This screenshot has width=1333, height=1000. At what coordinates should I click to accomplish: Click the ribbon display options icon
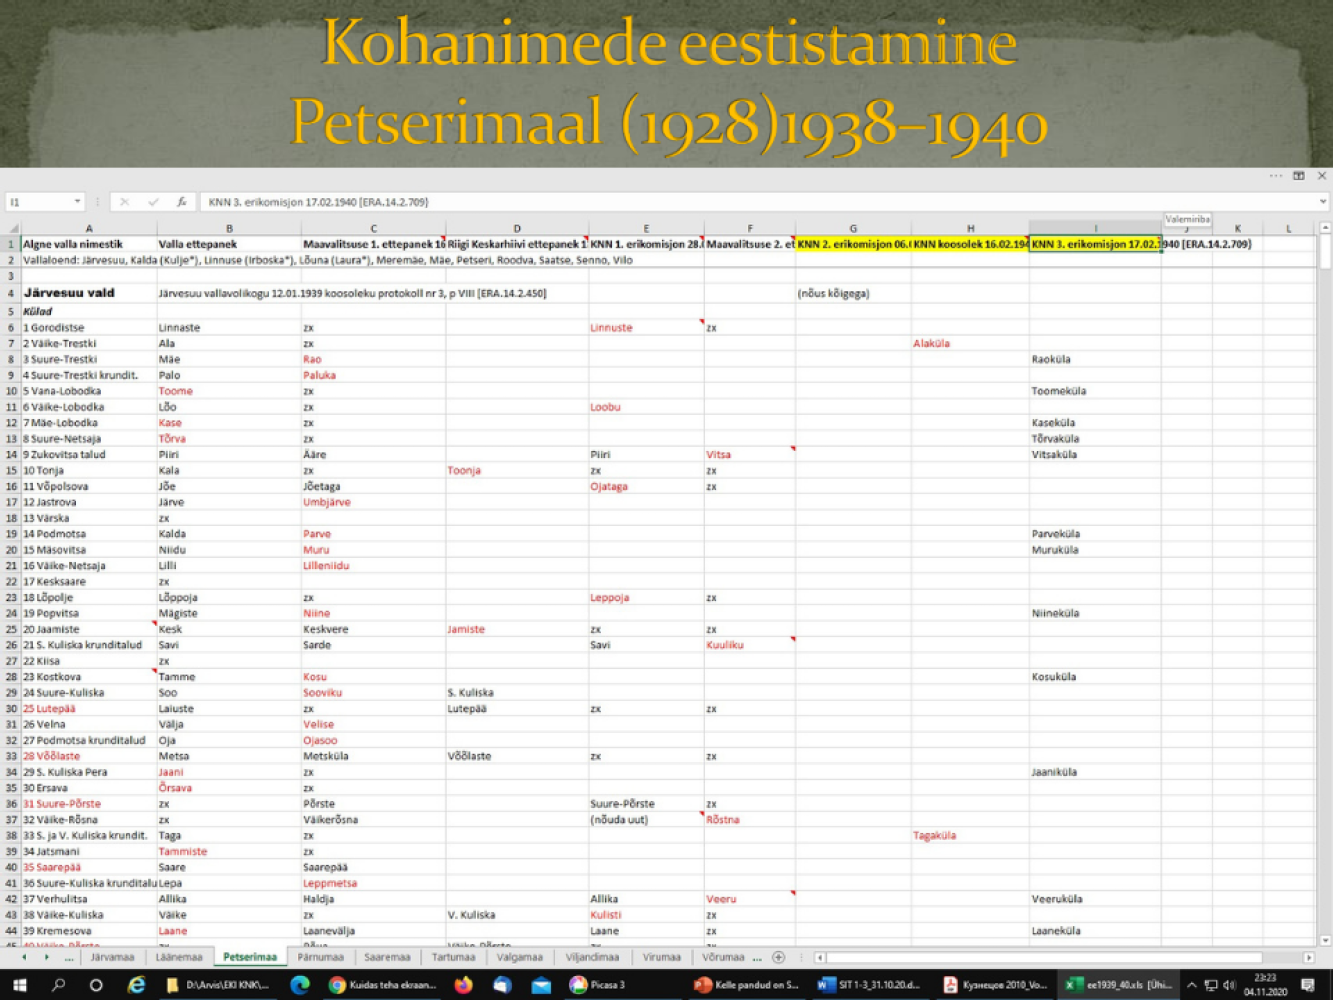[1298, 176]
